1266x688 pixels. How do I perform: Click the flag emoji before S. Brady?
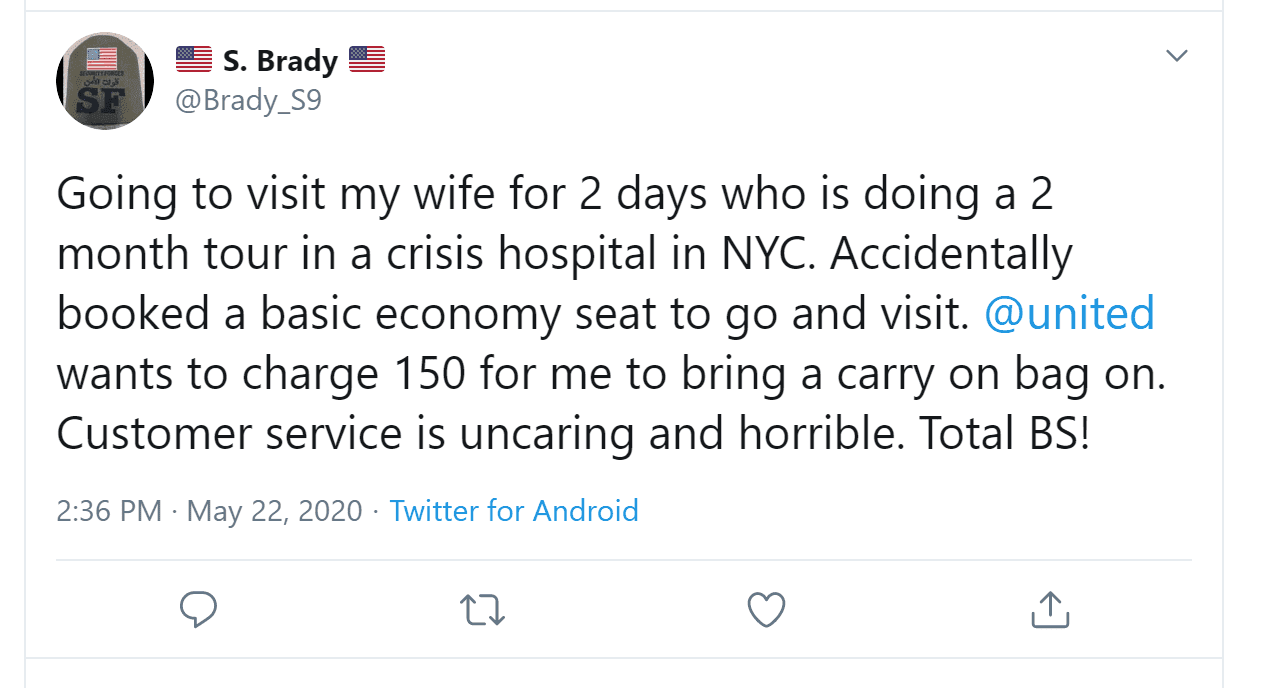click(x=194, y=60)
